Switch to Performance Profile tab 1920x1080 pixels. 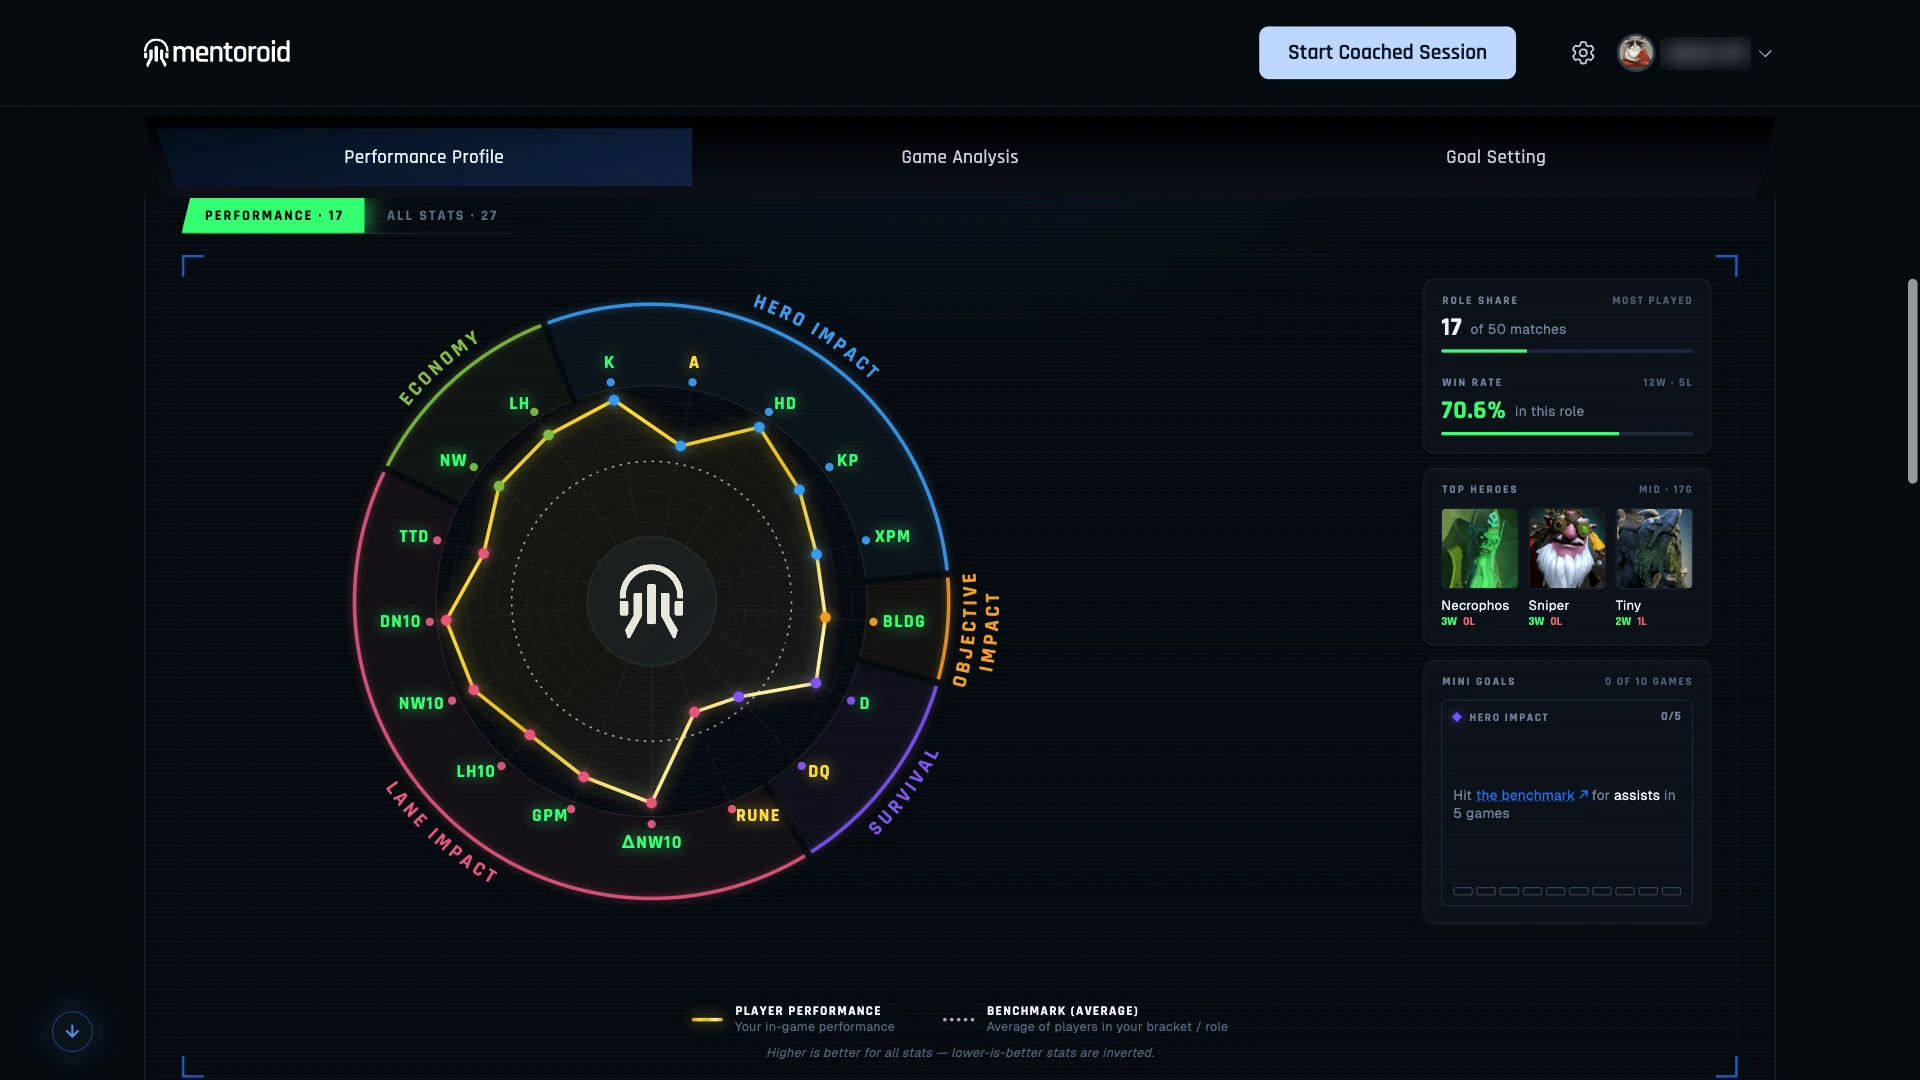click(424, 157)
